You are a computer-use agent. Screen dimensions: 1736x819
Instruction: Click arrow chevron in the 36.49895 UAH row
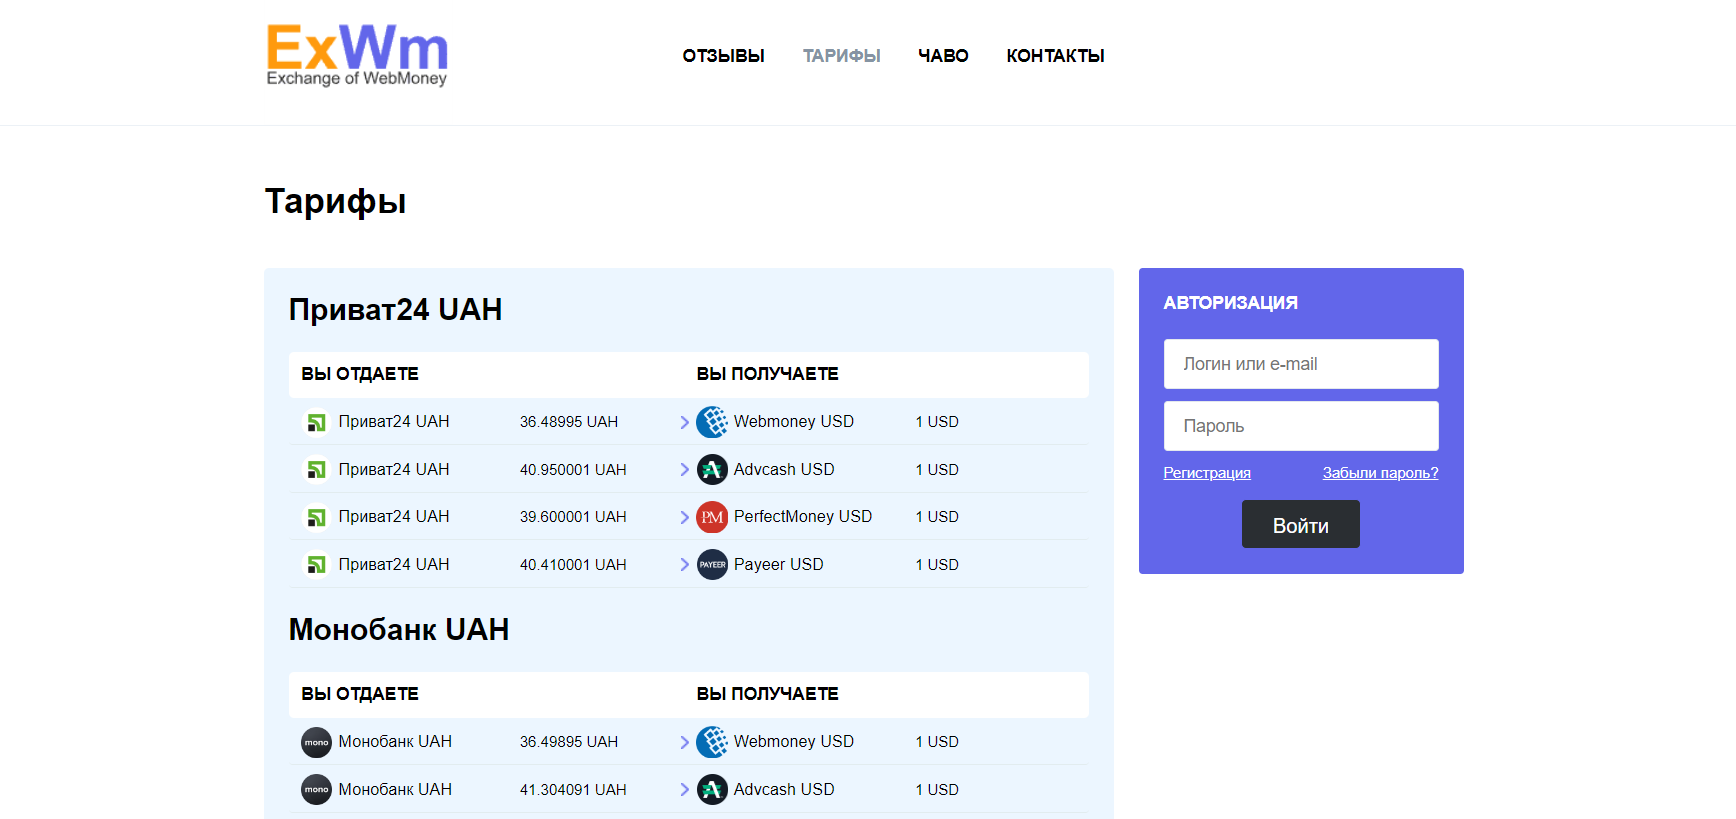tap(684, 742)
